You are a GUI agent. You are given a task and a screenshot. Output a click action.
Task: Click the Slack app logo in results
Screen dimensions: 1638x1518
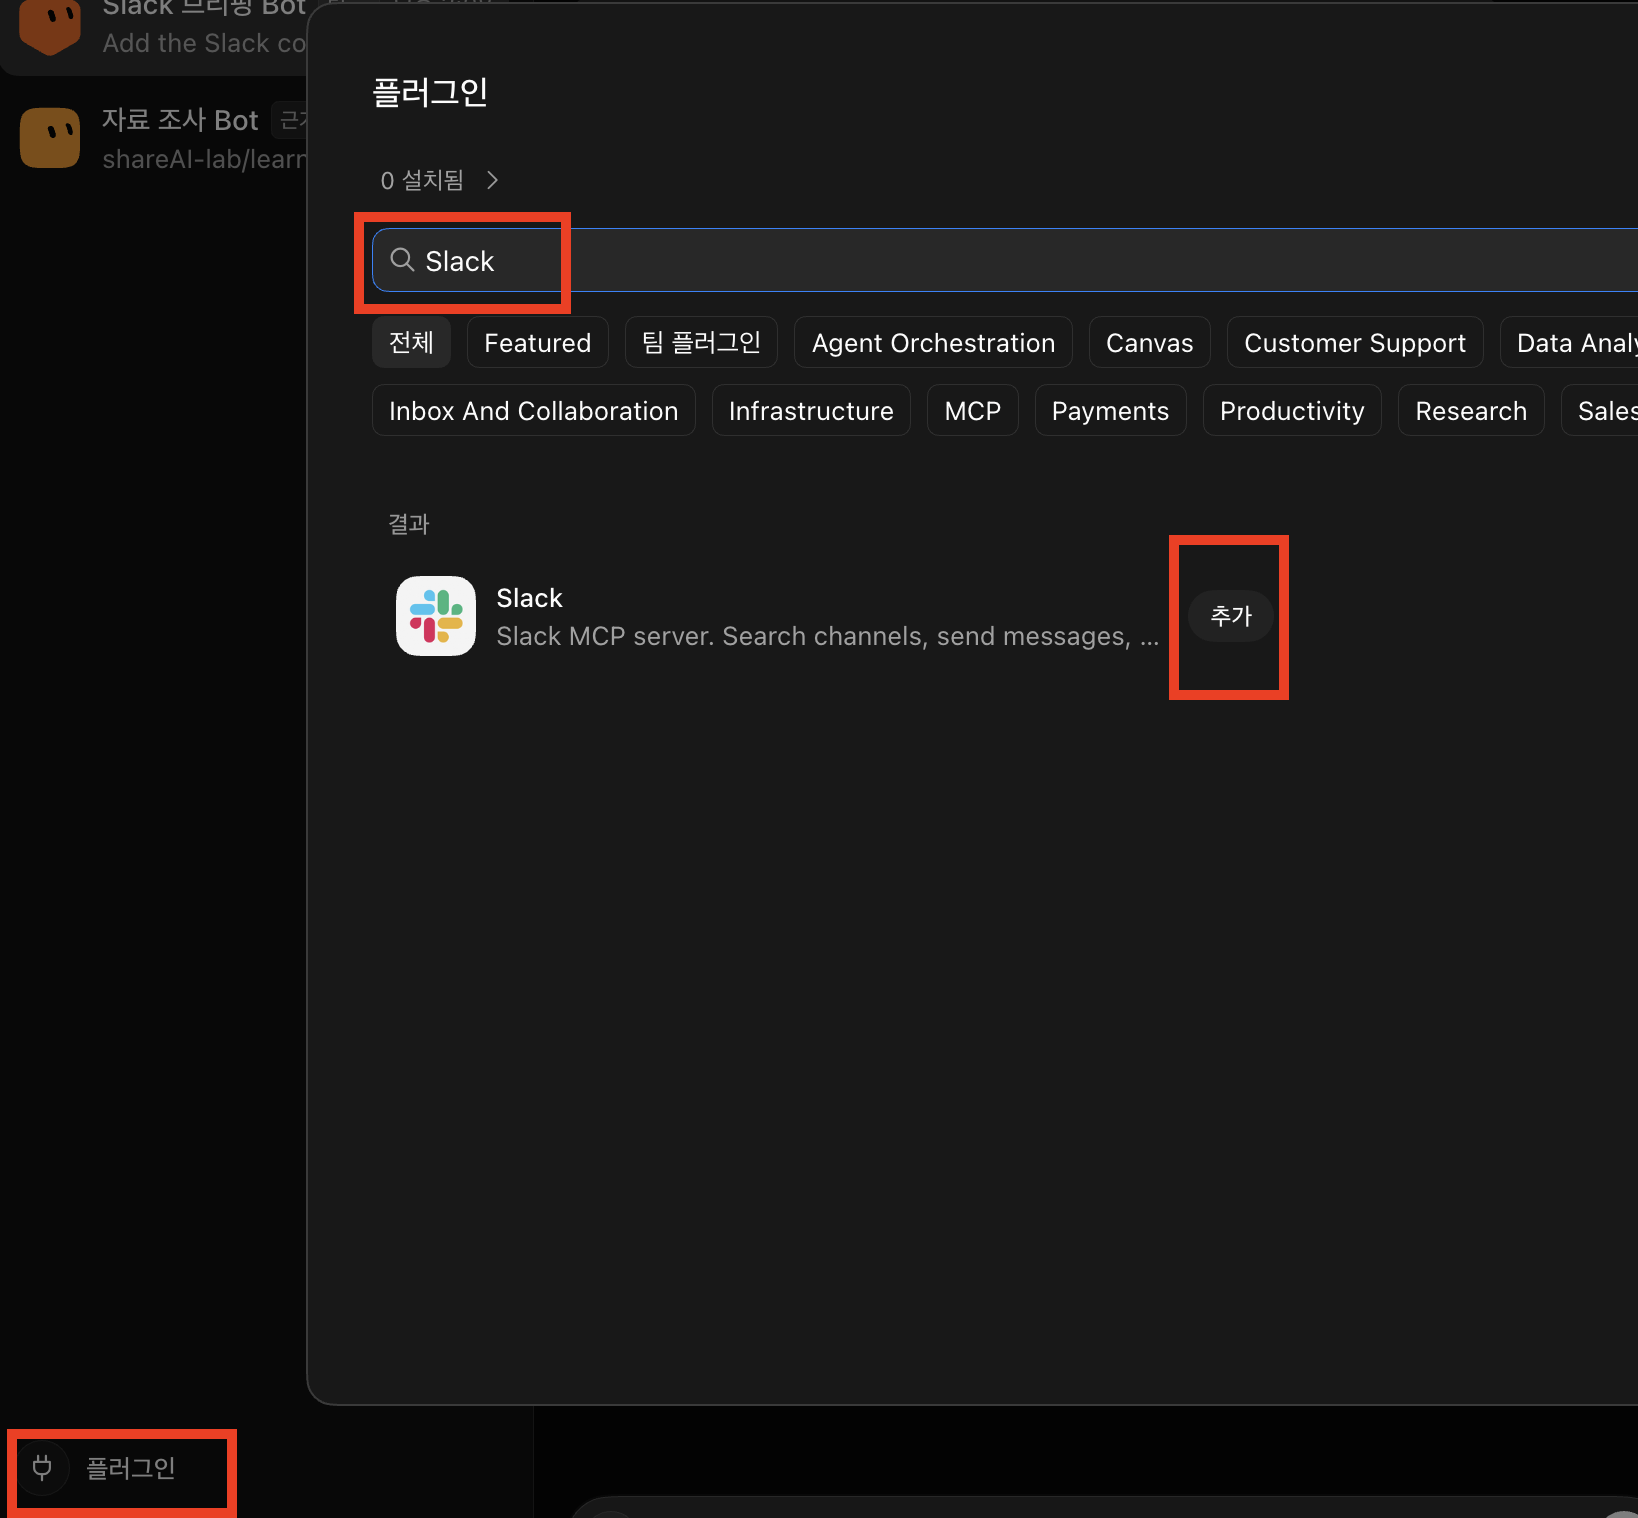pos(436,616)
